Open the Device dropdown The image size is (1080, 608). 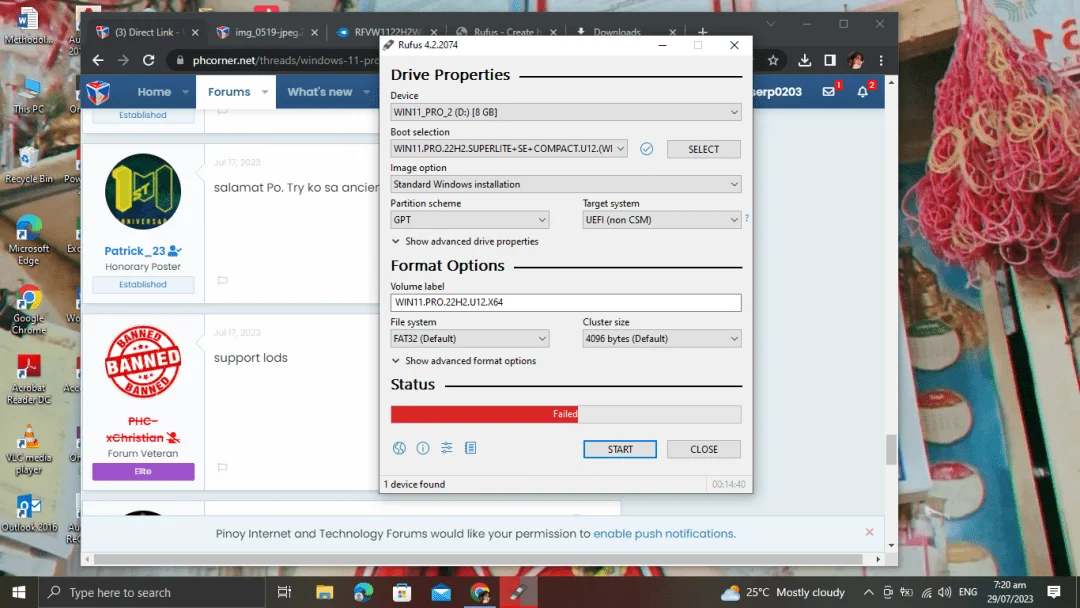point(565,112)
